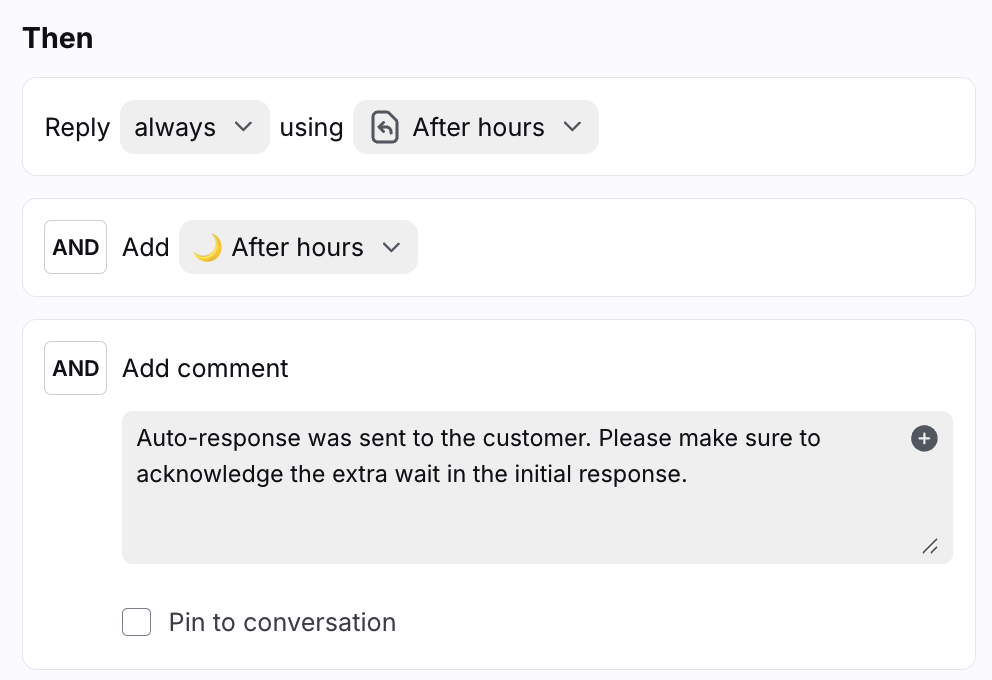
Task: Click the chevron on the After hours tag
Action: [x=391, y=248]
